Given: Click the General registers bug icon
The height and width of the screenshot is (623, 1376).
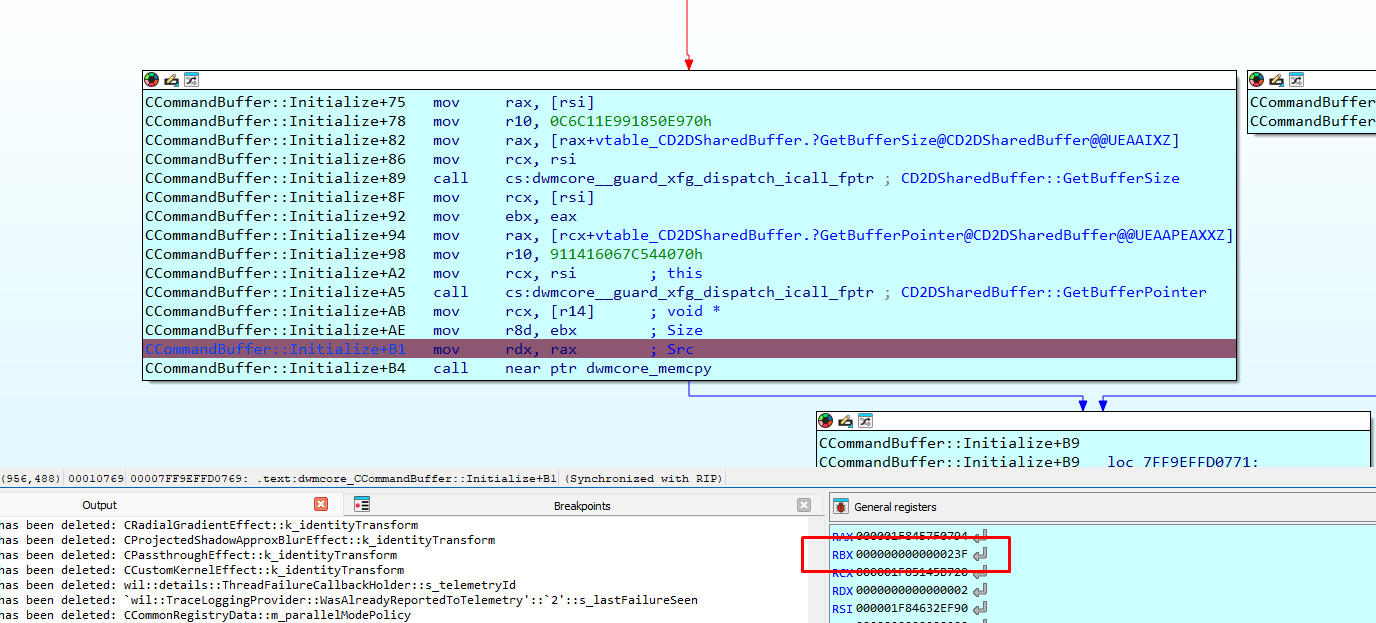Looking at the screenshot, I should point(840,507).
